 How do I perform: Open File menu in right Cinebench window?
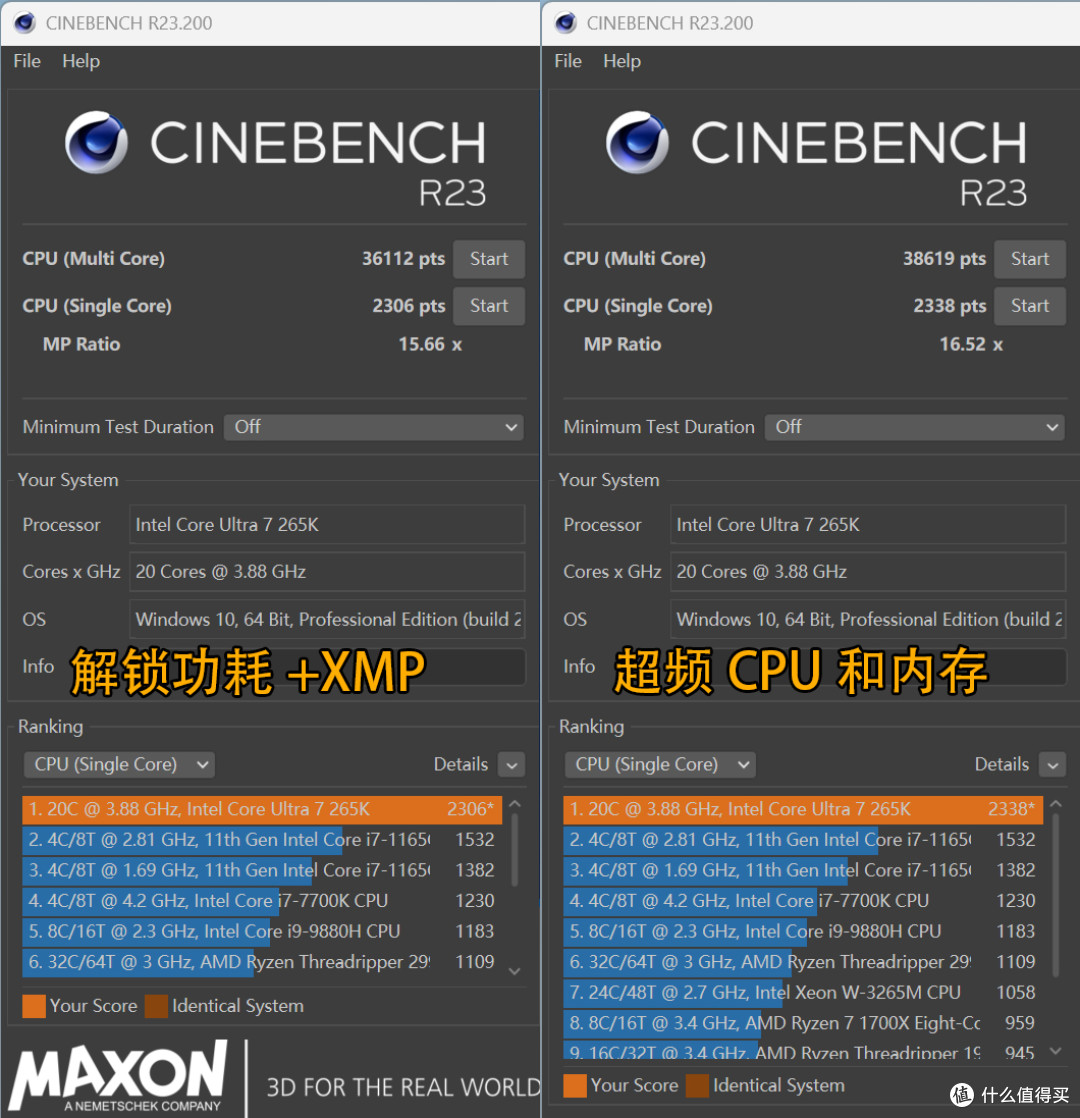pos(568,61)
